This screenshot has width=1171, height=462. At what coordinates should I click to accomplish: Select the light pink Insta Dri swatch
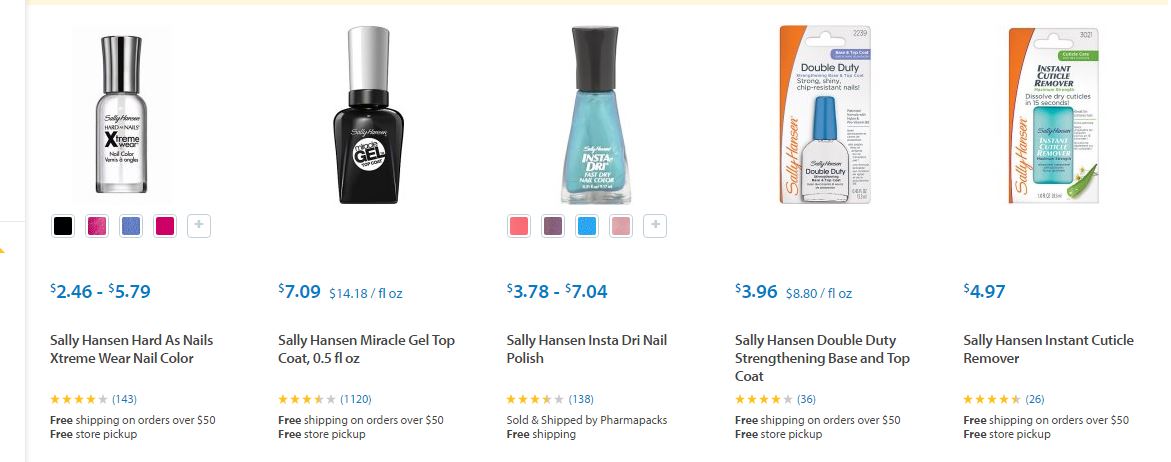(x=621, y=226)
